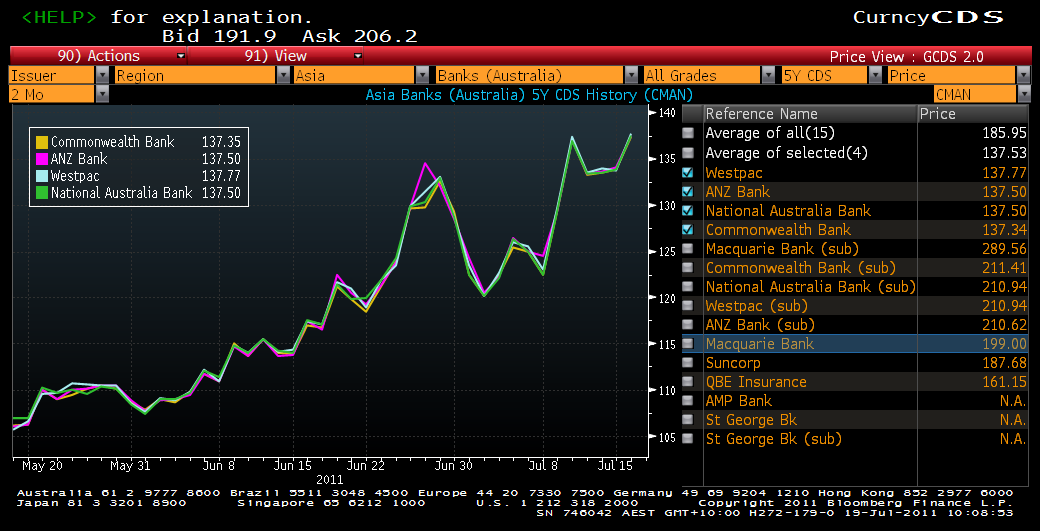Expand the Issuer dropdown
The height and width of the screenshot is (531, 1040).
click(x=102, y=75)
